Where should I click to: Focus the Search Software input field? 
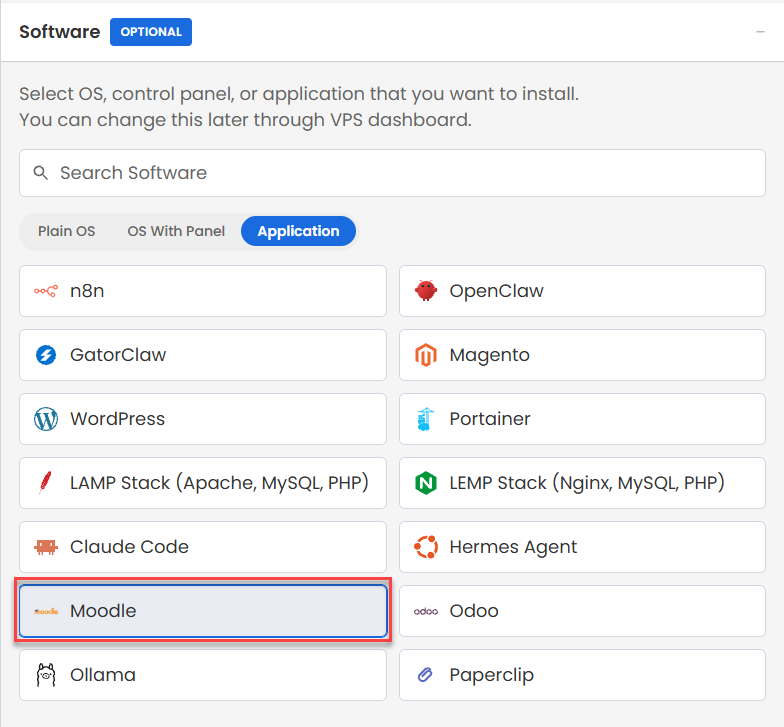click(392, 173)
